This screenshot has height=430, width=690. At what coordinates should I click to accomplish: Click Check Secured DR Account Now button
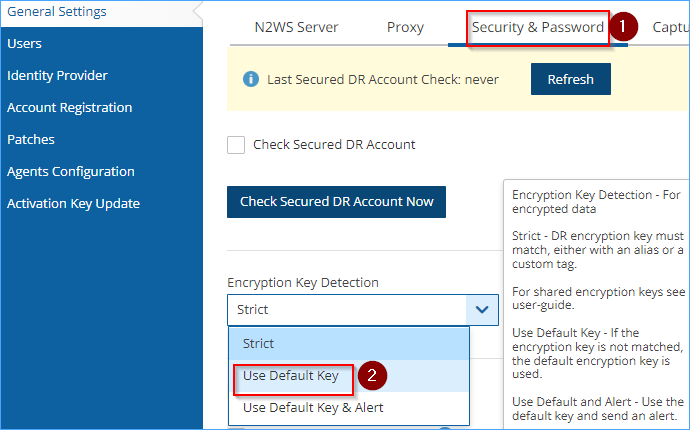pos(336,202)
